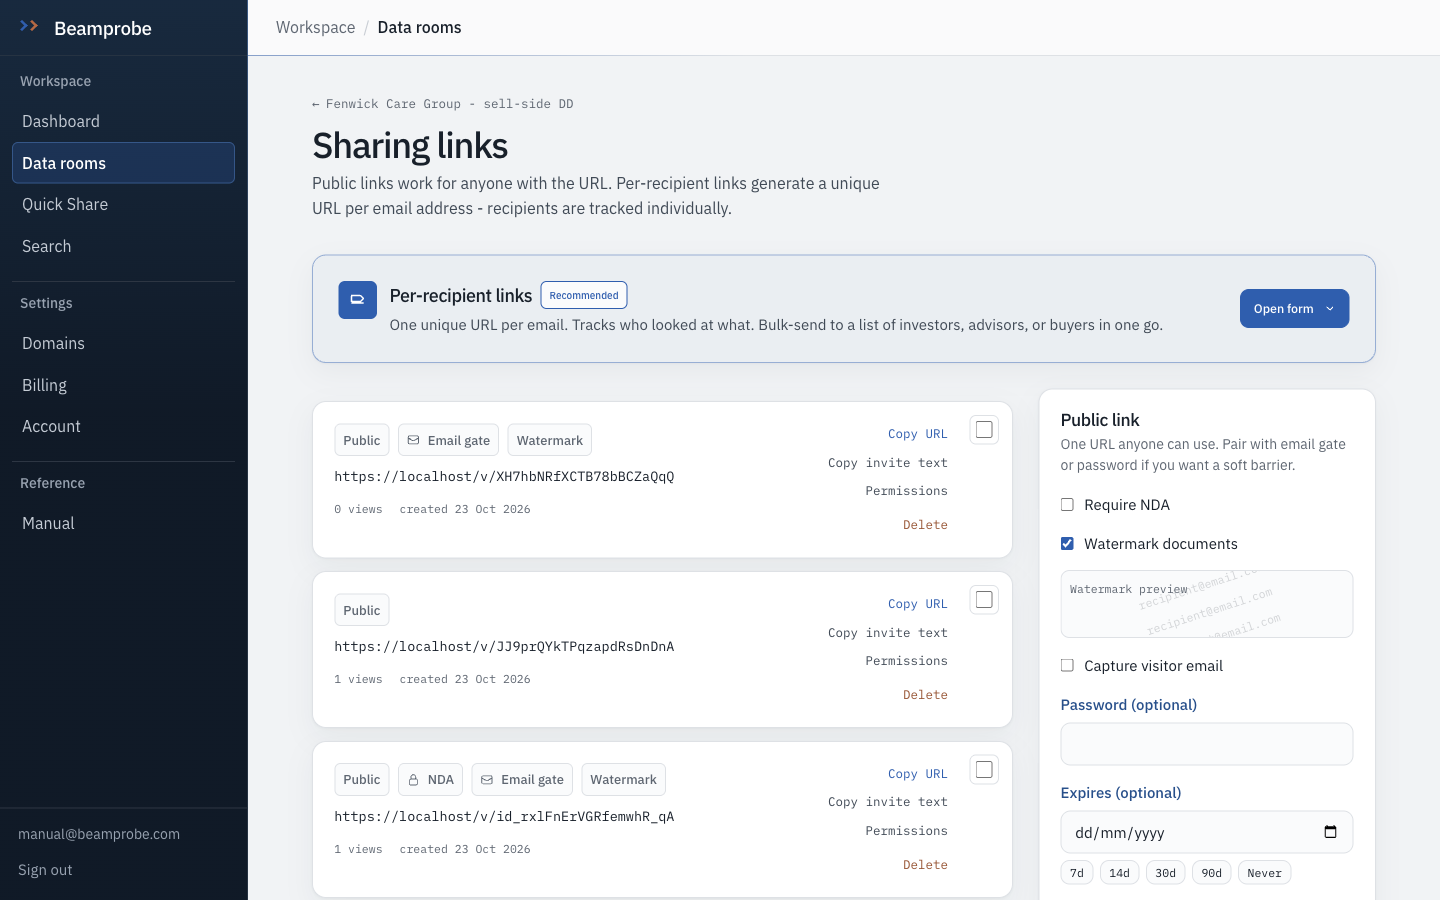The width and height of the screenshot is (1440, 900).
Task: Select the checkbox for link ending id_rxlFnErVGRfemwhR_qA
Action: (984, 770)
